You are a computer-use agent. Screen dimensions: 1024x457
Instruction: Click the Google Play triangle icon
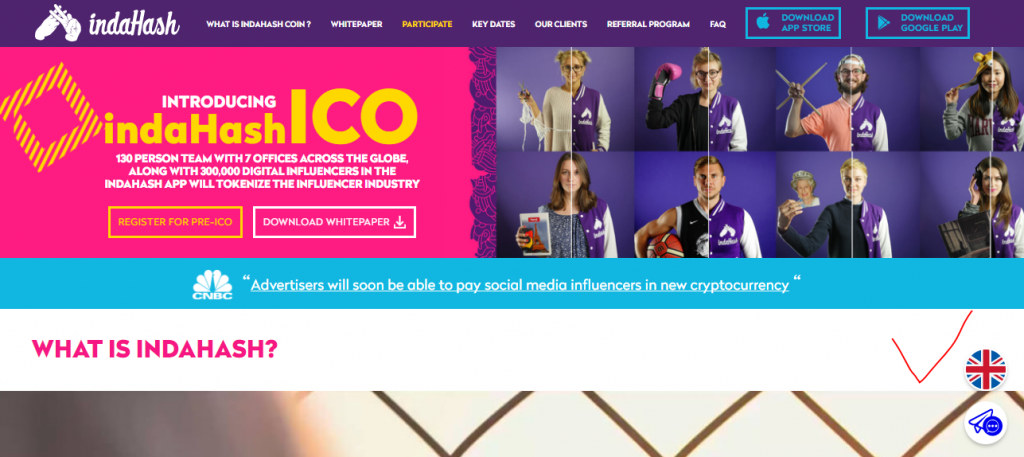tap(883, 23)
